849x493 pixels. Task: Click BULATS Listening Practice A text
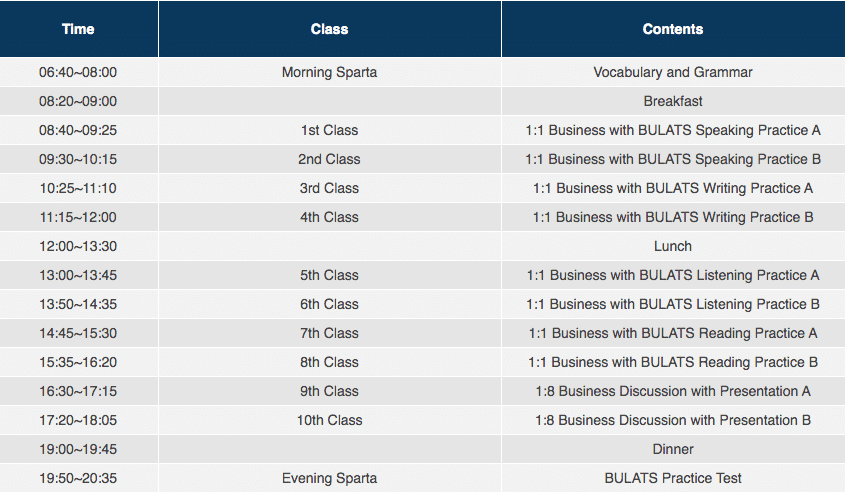point(672,275)
